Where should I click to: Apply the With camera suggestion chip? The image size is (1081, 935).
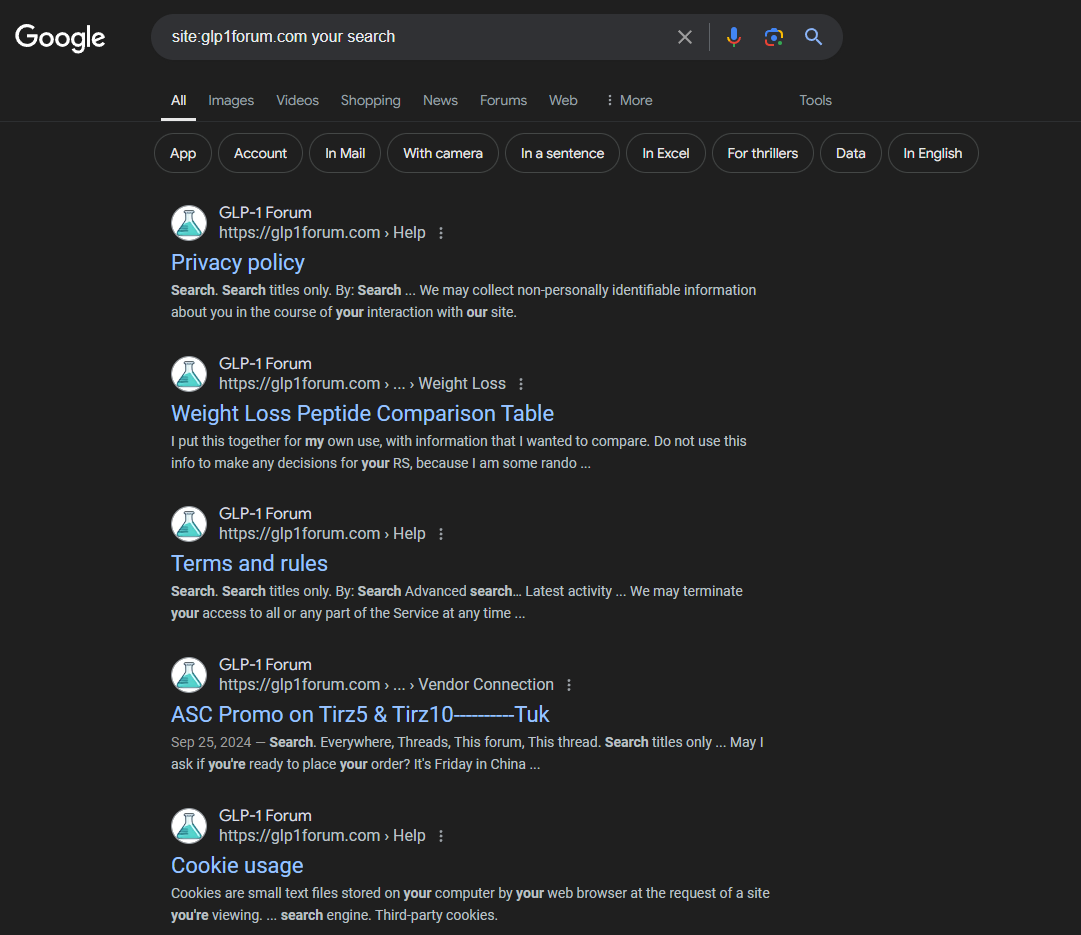click(x=443, y=153)
